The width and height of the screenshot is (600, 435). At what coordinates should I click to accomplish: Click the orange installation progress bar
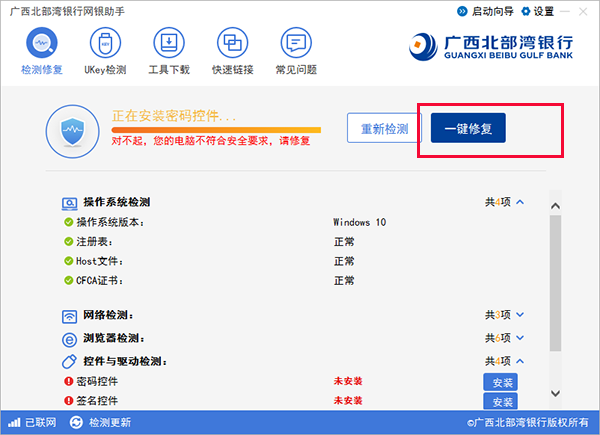coord(216,130)
